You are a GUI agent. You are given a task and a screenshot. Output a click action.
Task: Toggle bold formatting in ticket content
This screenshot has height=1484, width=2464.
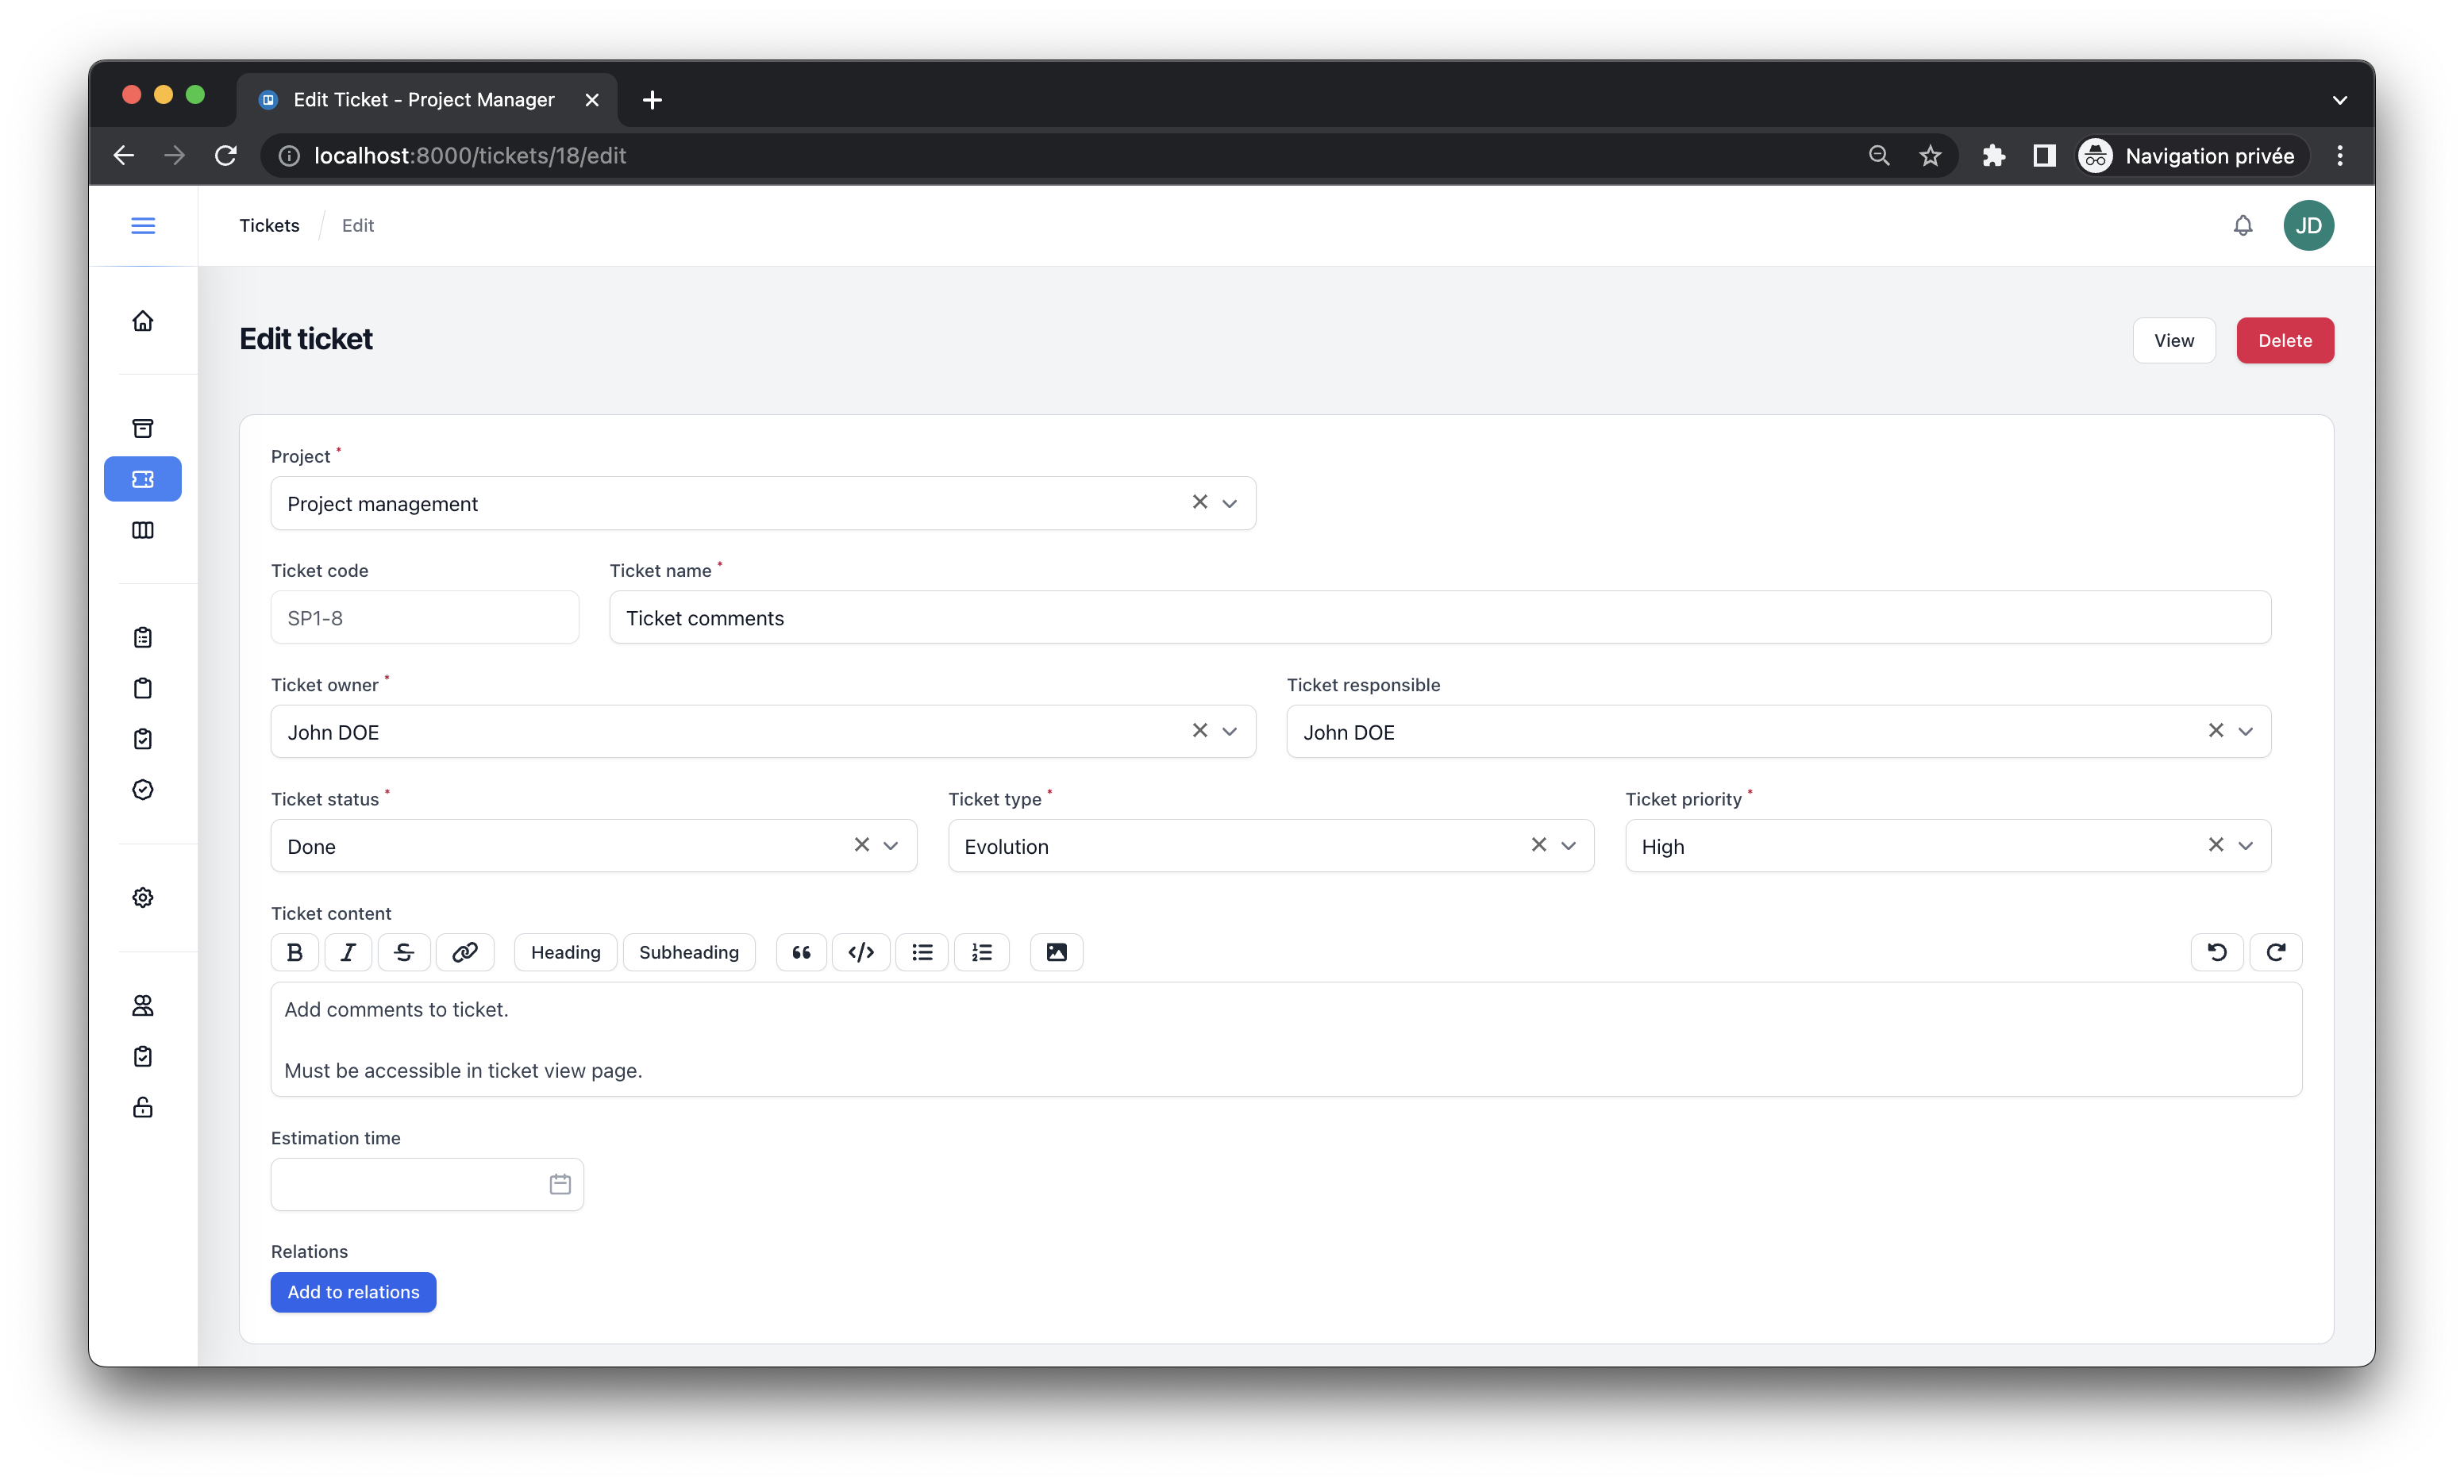(294, 952)
